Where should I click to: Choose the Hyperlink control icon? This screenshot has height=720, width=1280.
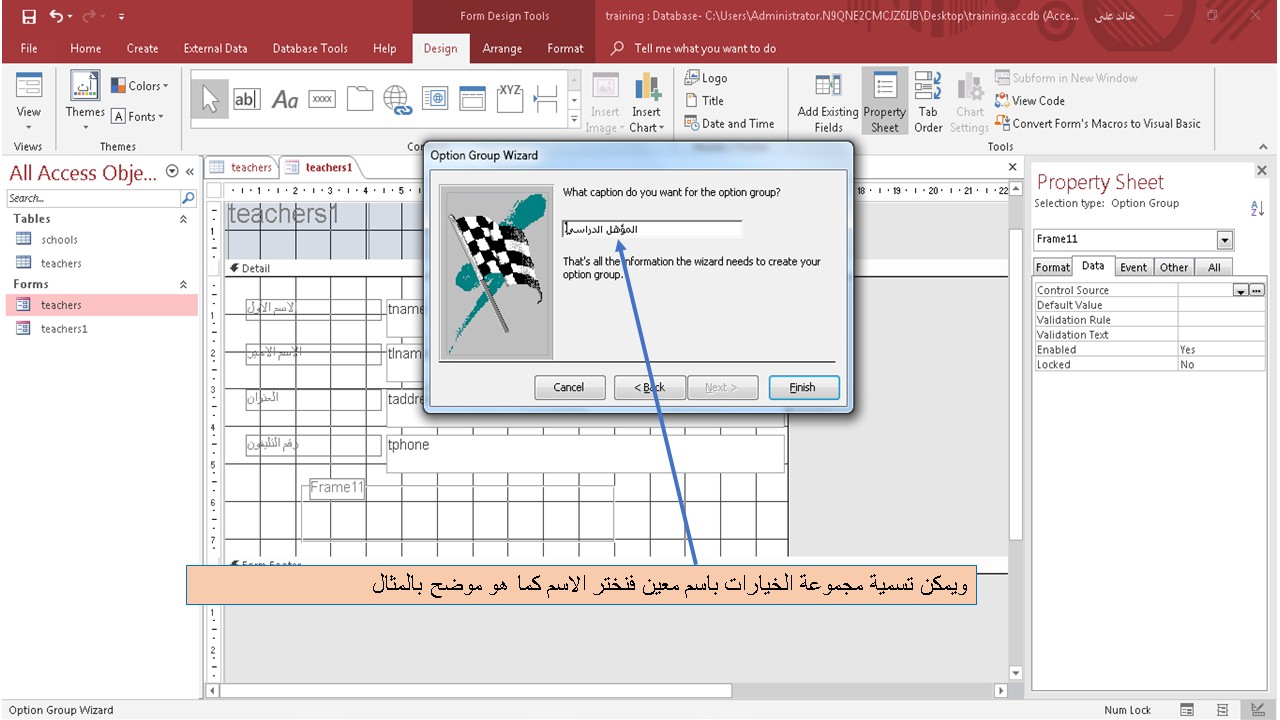(x=397, y=99)
